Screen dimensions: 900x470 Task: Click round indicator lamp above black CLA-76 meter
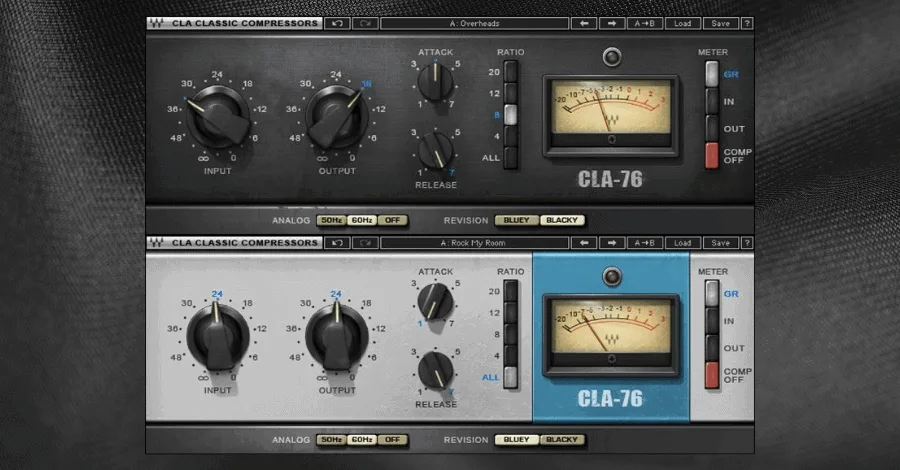(x=612, y=57)
